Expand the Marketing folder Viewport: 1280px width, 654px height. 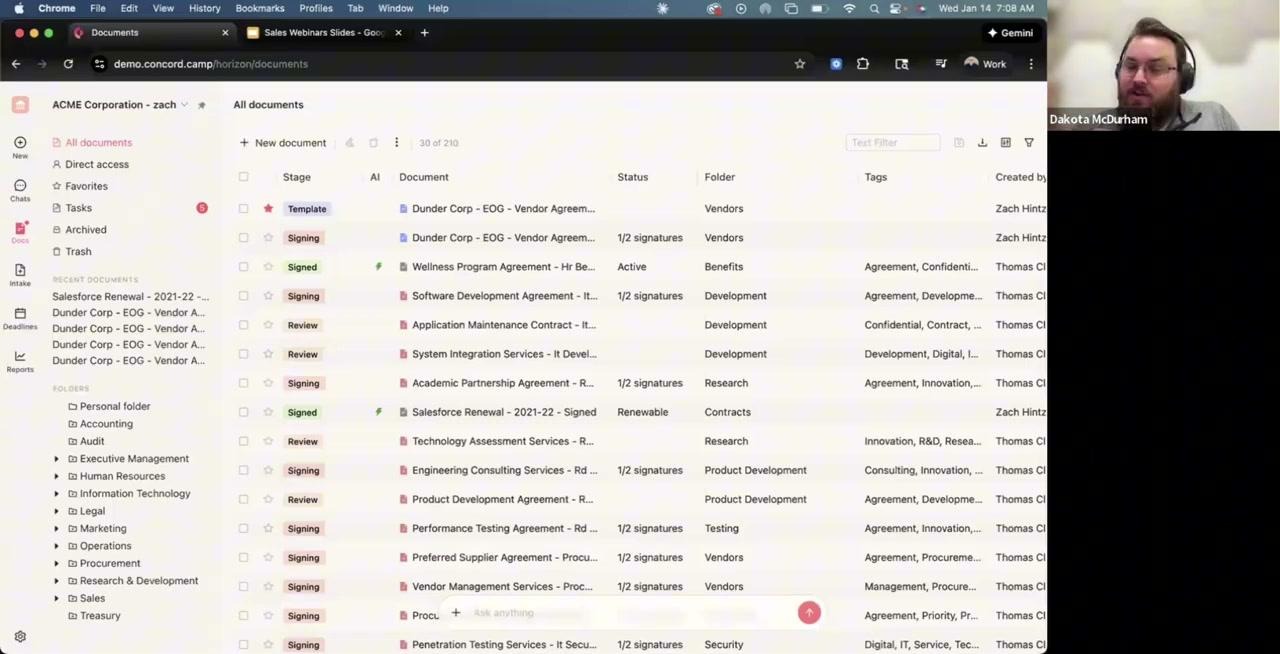56,529
